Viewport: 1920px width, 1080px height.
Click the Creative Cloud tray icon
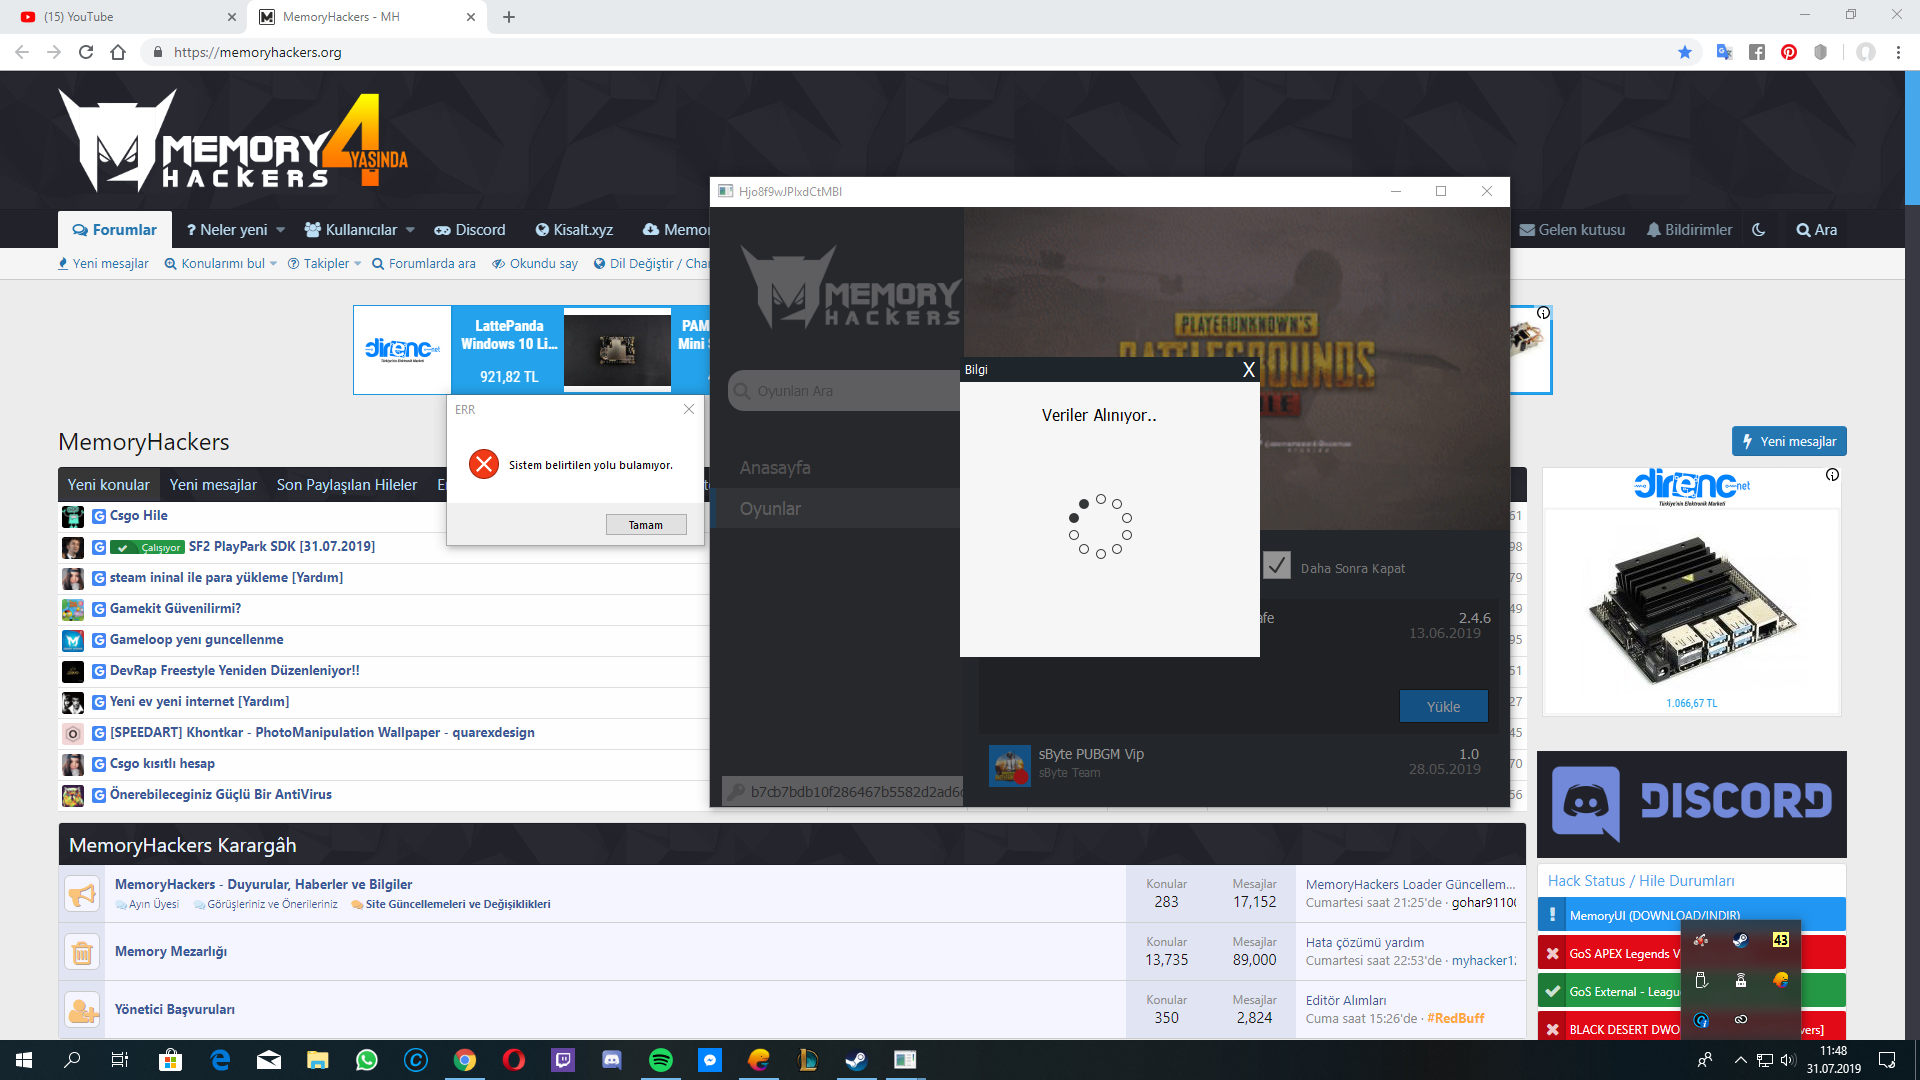pyautogui.click(x=1741, y=1020)
